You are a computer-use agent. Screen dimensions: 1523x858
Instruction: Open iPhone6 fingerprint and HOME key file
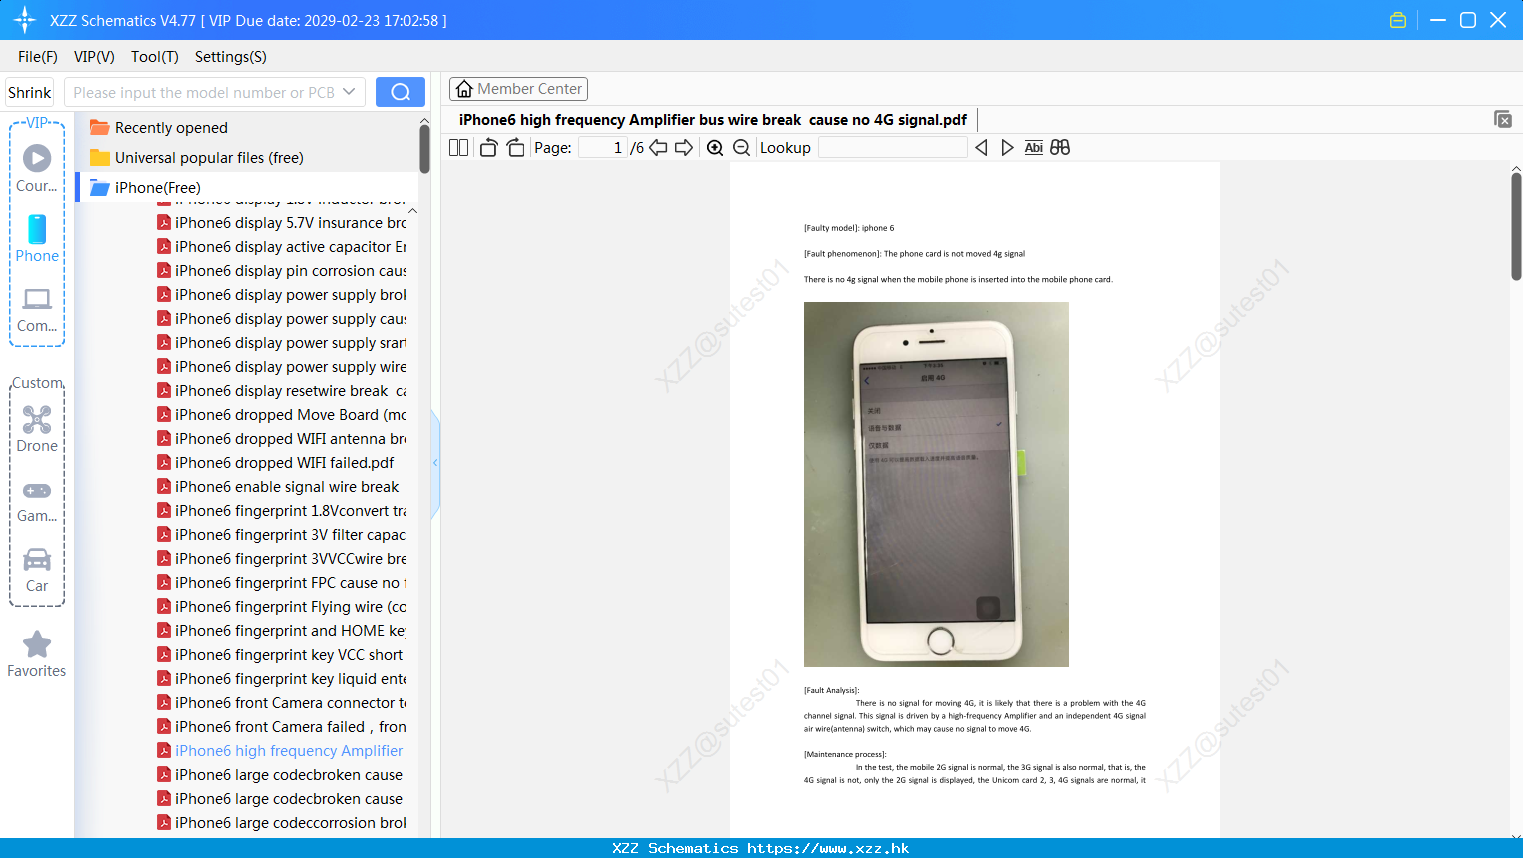(282, 631)
